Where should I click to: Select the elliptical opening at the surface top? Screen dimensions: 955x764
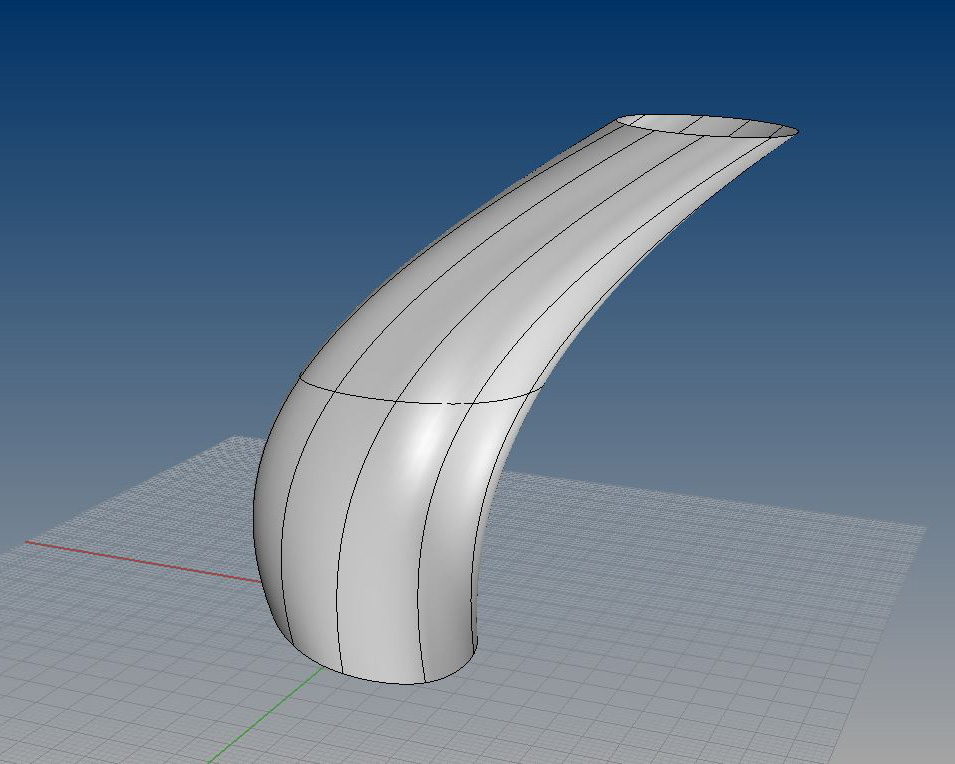click(705, 125)
